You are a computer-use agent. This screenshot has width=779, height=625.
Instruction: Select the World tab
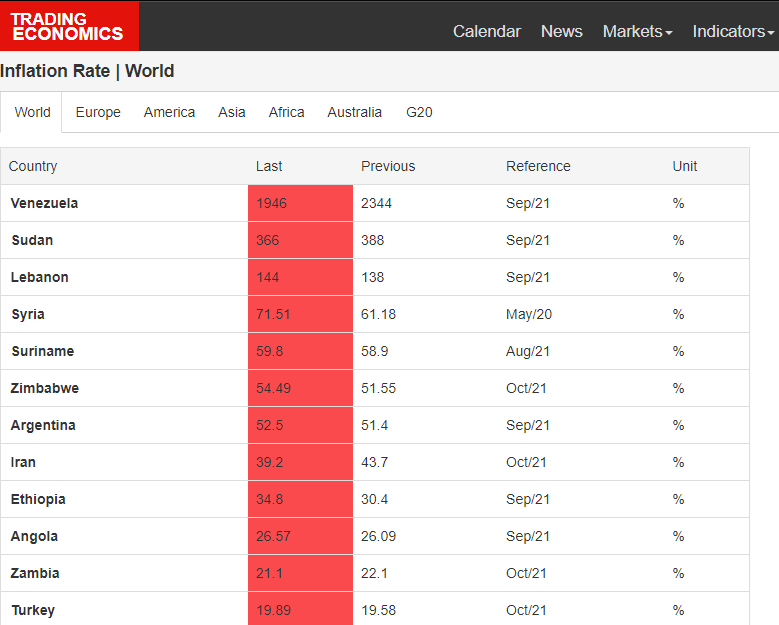click(x=32, y=112)
